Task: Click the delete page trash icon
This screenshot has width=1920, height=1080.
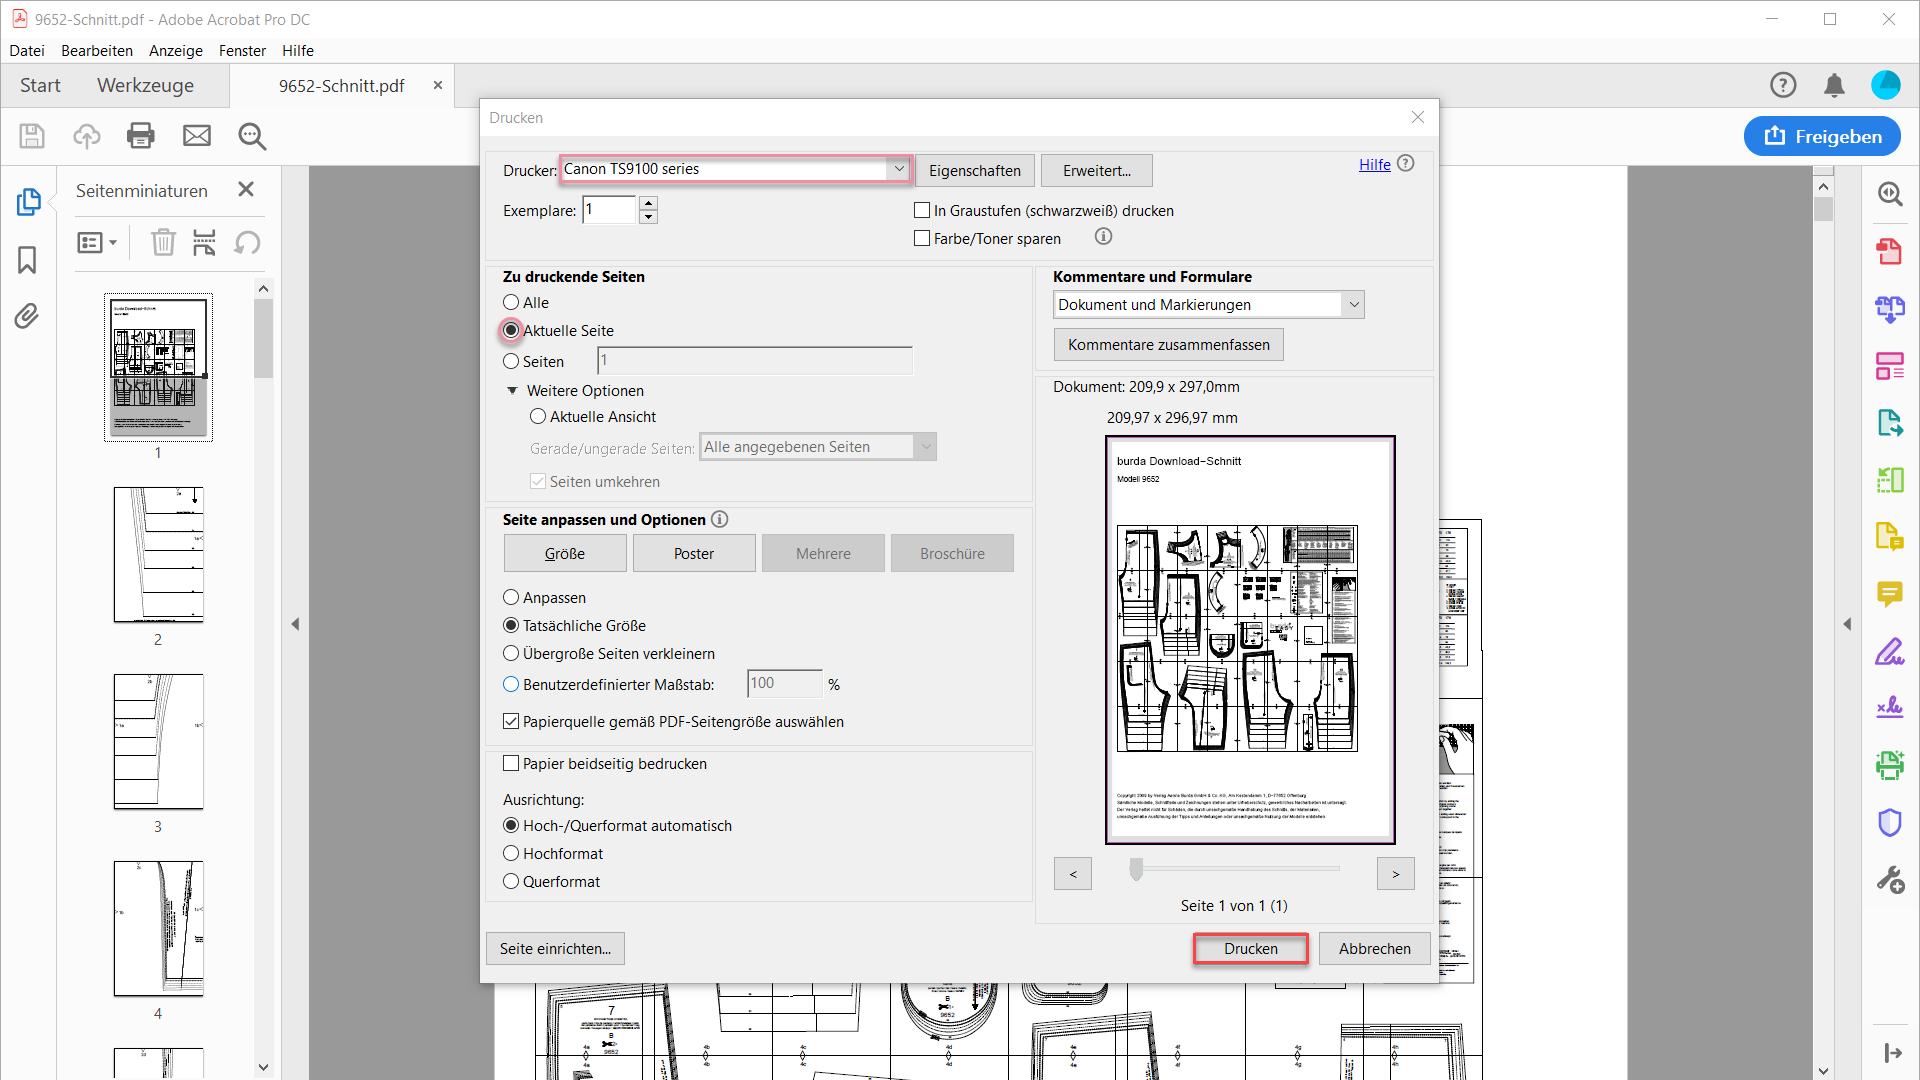Action: click(x=163, y=243)
